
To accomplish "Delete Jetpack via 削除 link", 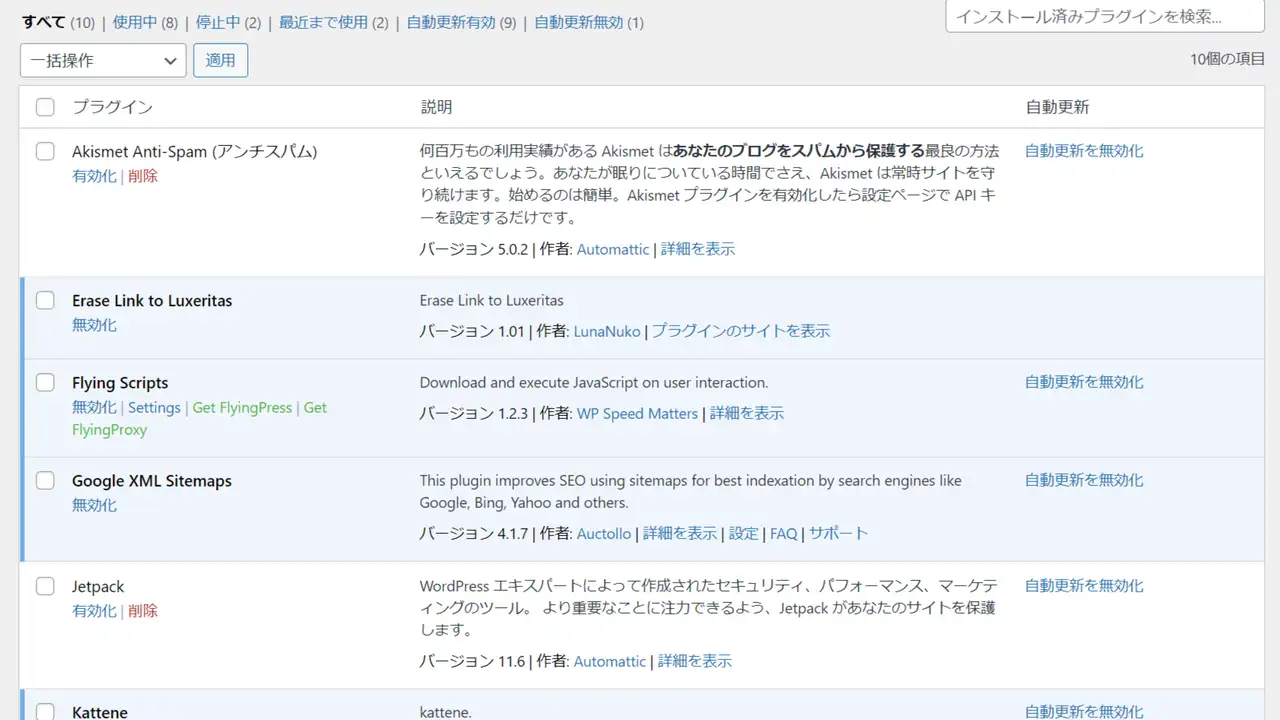I will (x=143, y=611).
